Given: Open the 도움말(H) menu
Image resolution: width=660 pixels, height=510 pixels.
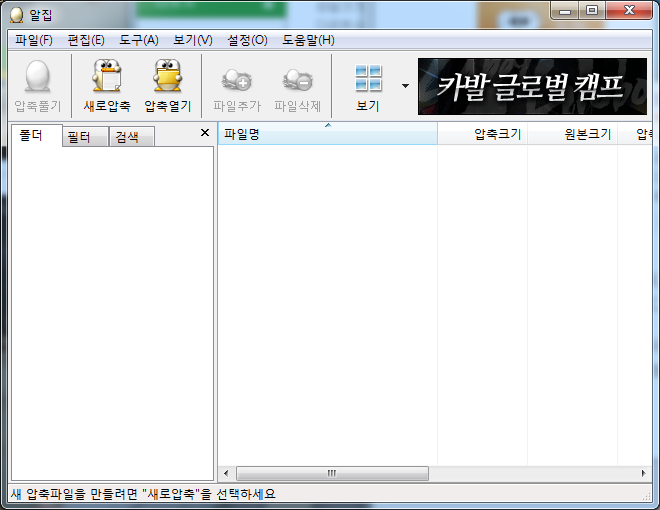Looking at the screenshot, I should coord(308,40).
